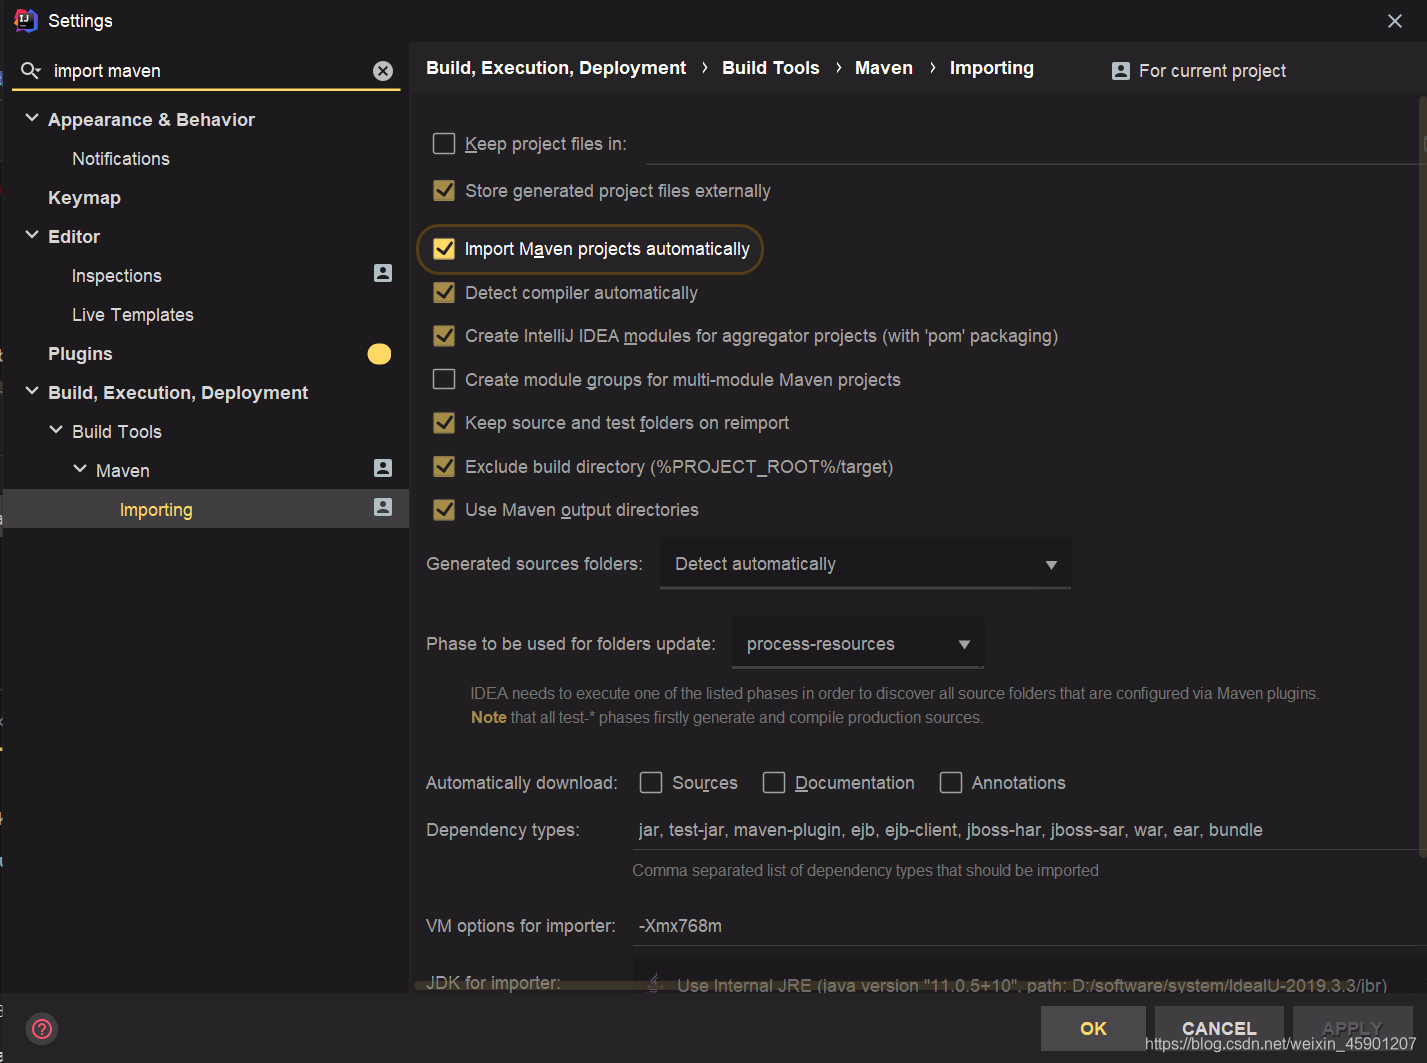This screenshot has width=1427, height=1063.
Task: Select Importing under Maven
Action: [156, 510]
